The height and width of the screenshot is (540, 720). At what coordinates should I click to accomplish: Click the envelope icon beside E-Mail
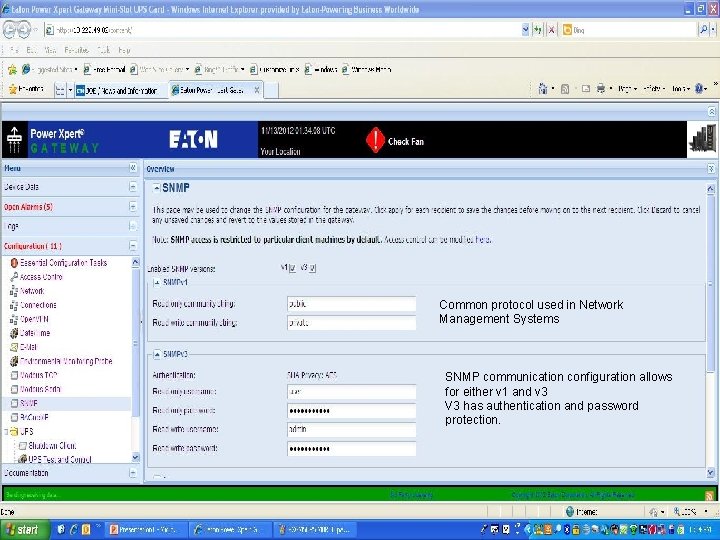[x=14, y=347]
